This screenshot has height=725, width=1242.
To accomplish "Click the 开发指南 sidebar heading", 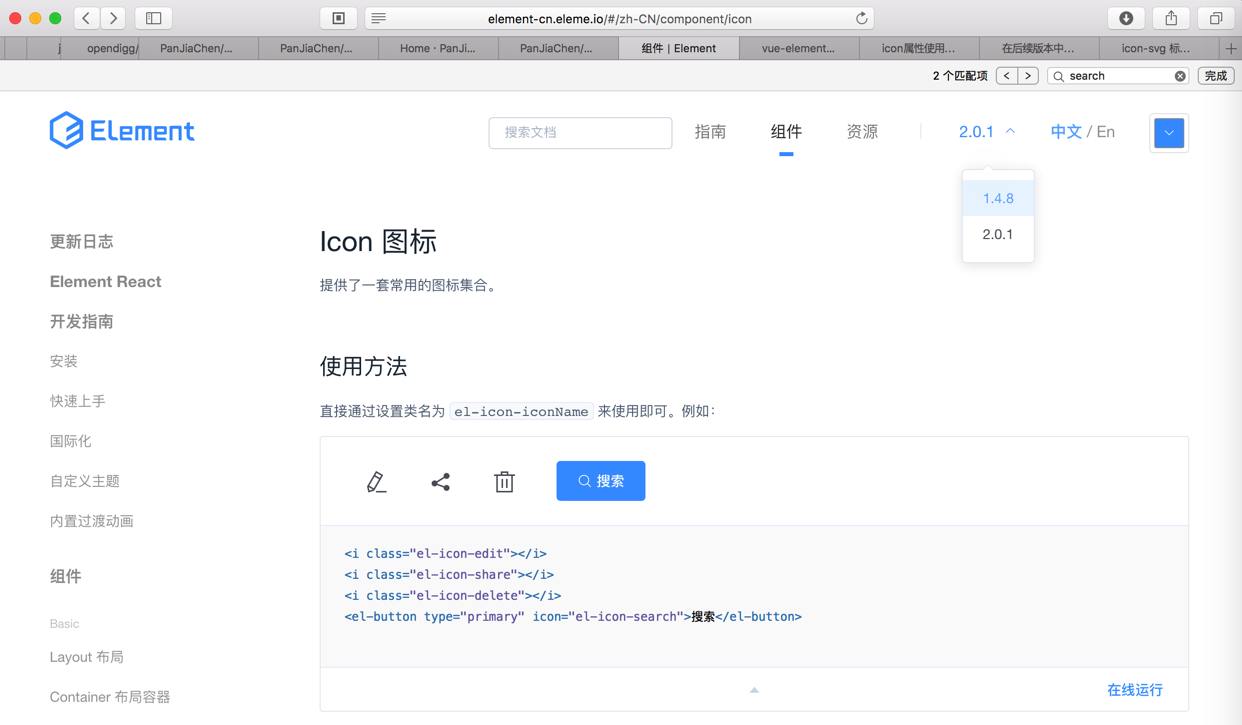I will [82, 321].
